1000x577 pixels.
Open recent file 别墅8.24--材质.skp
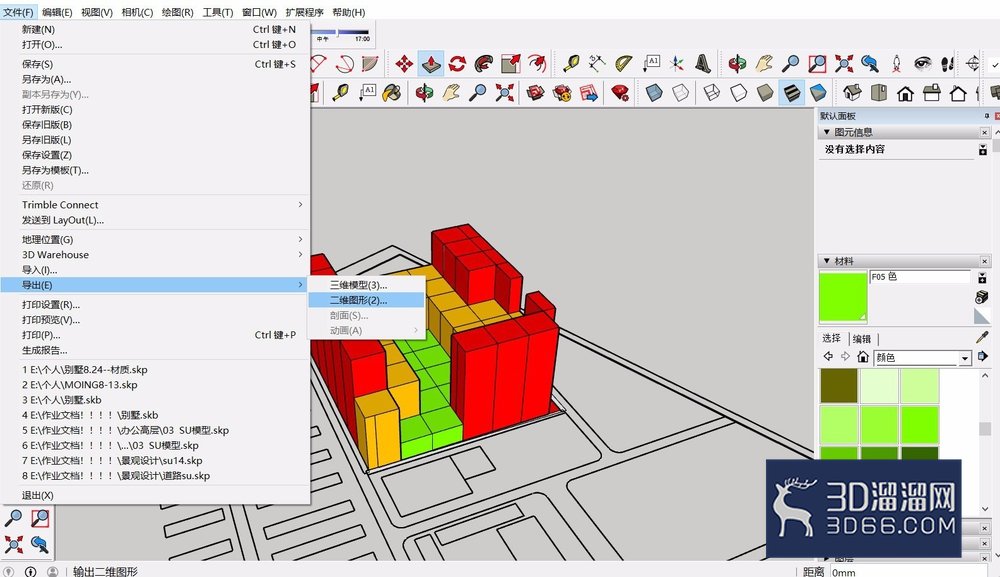coord(84,369)
